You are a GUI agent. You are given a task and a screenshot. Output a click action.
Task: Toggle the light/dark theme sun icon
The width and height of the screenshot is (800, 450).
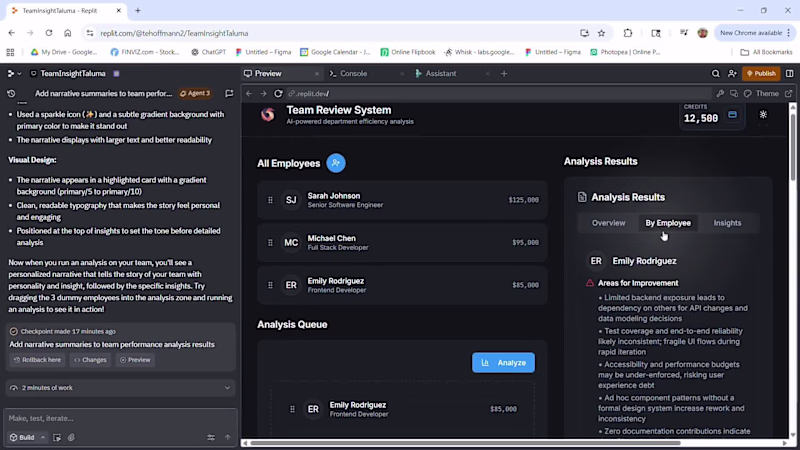coord(763,115)
